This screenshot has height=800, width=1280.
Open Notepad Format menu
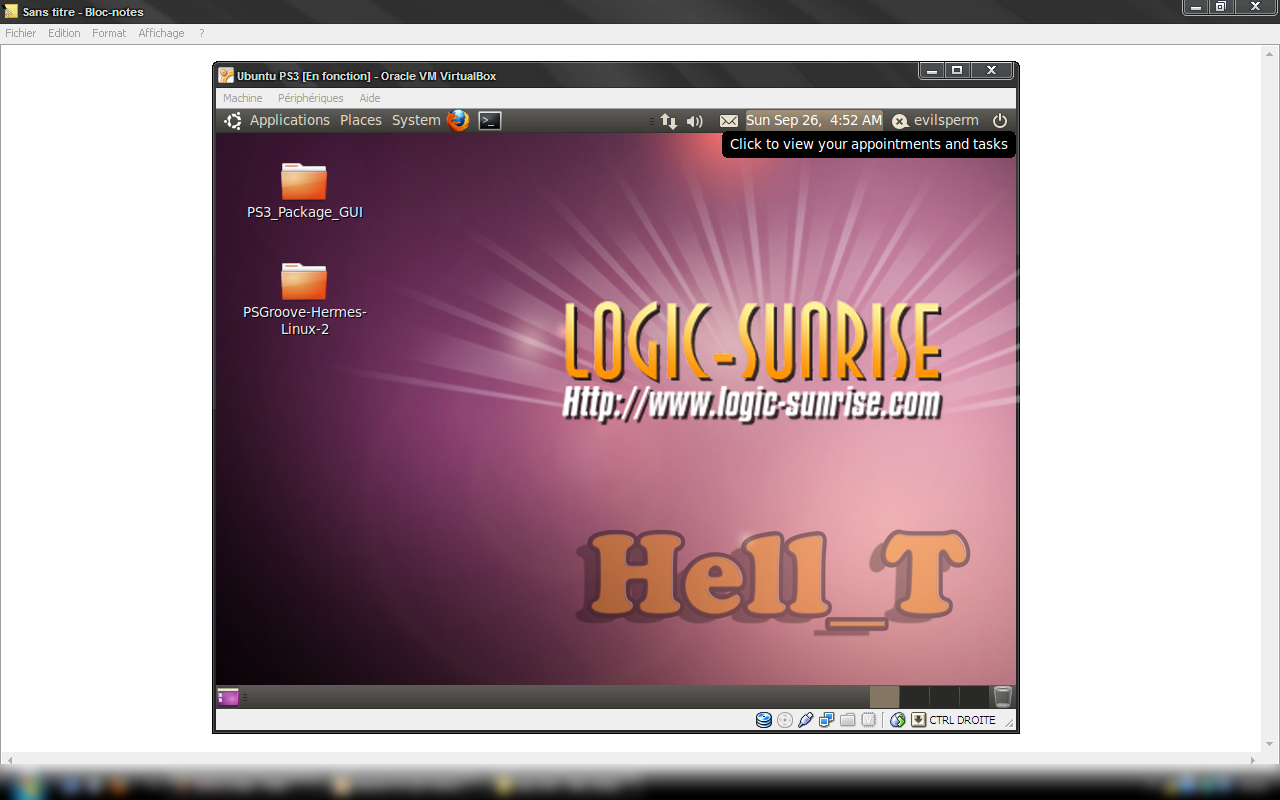109,33
